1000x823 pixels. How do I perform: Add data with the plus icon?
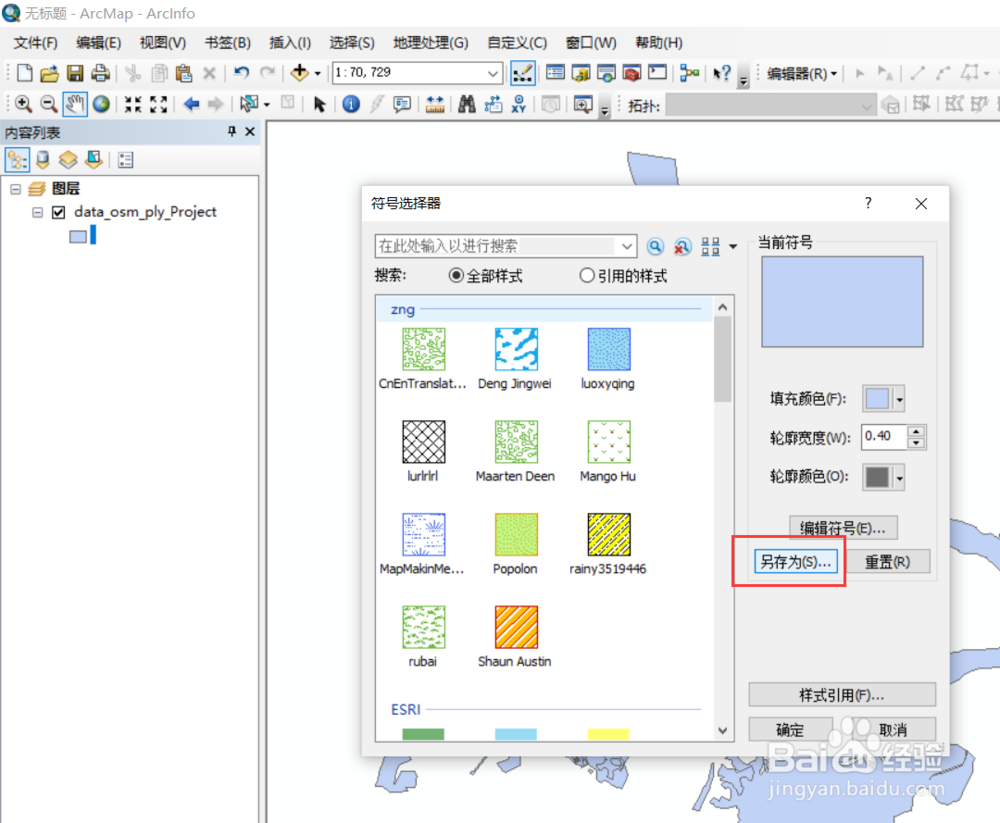[x=299, y=73]
